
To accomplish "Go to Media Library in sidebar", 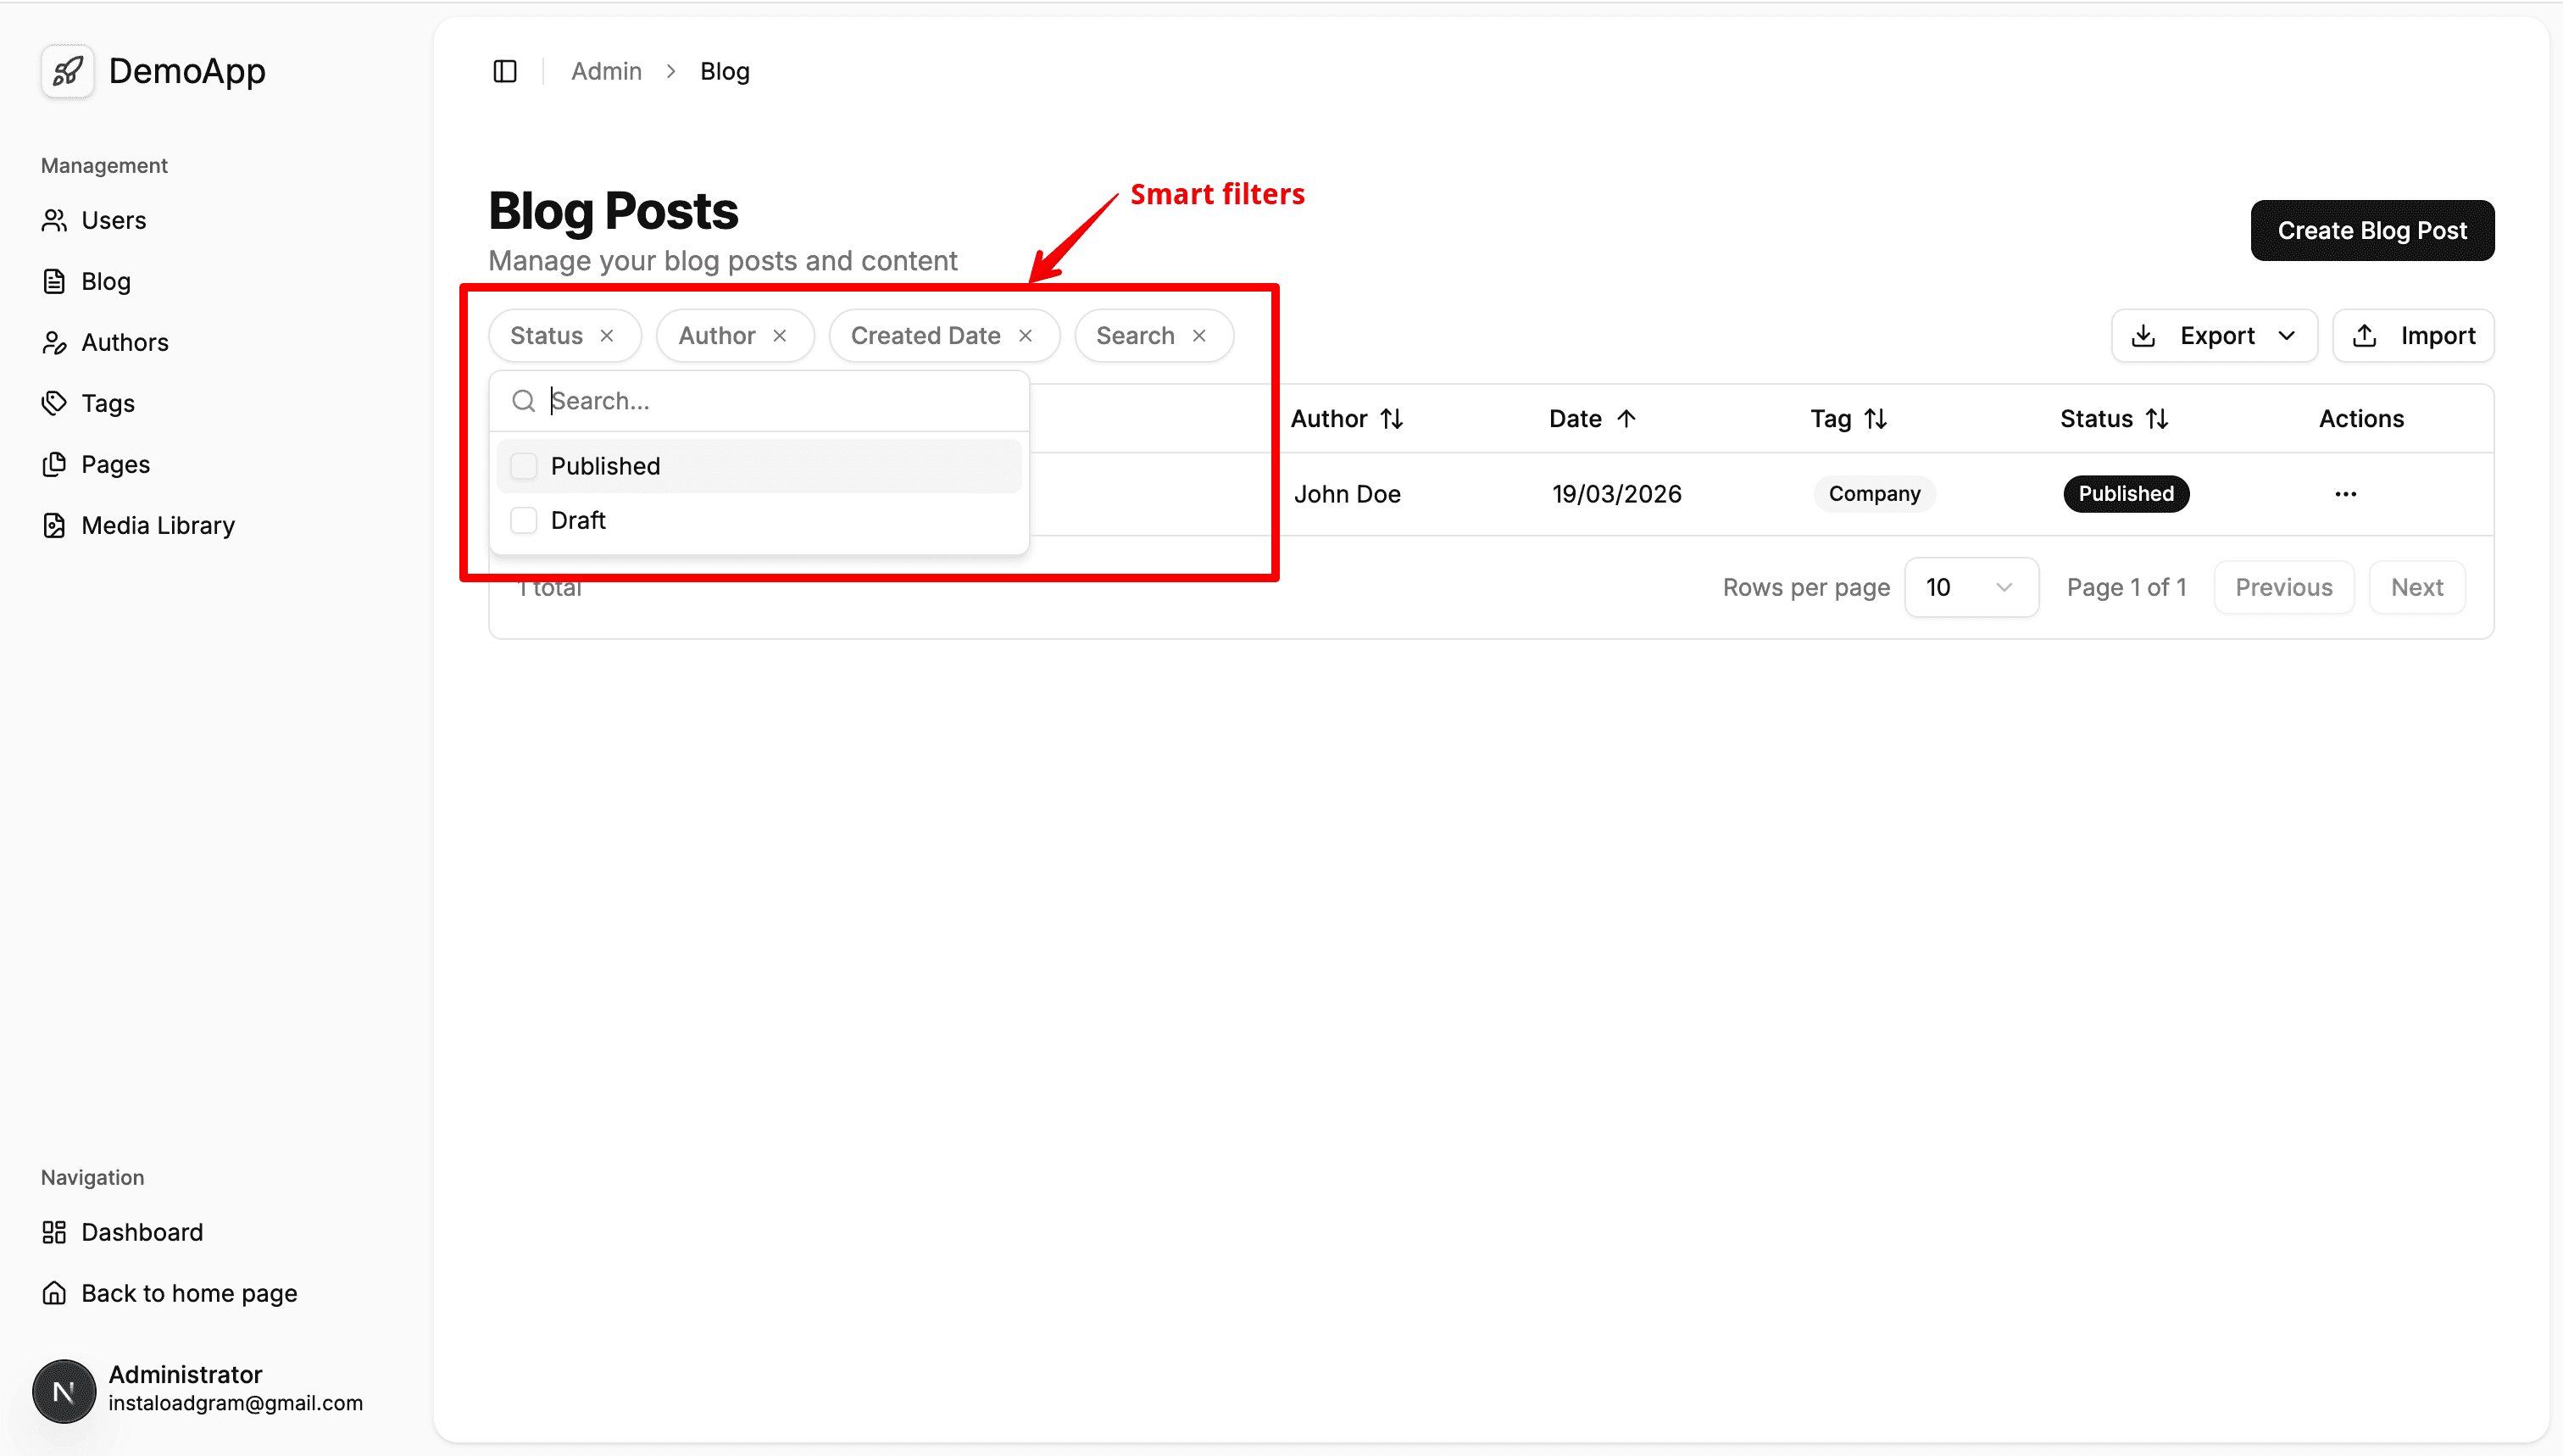I will (157, 525).
